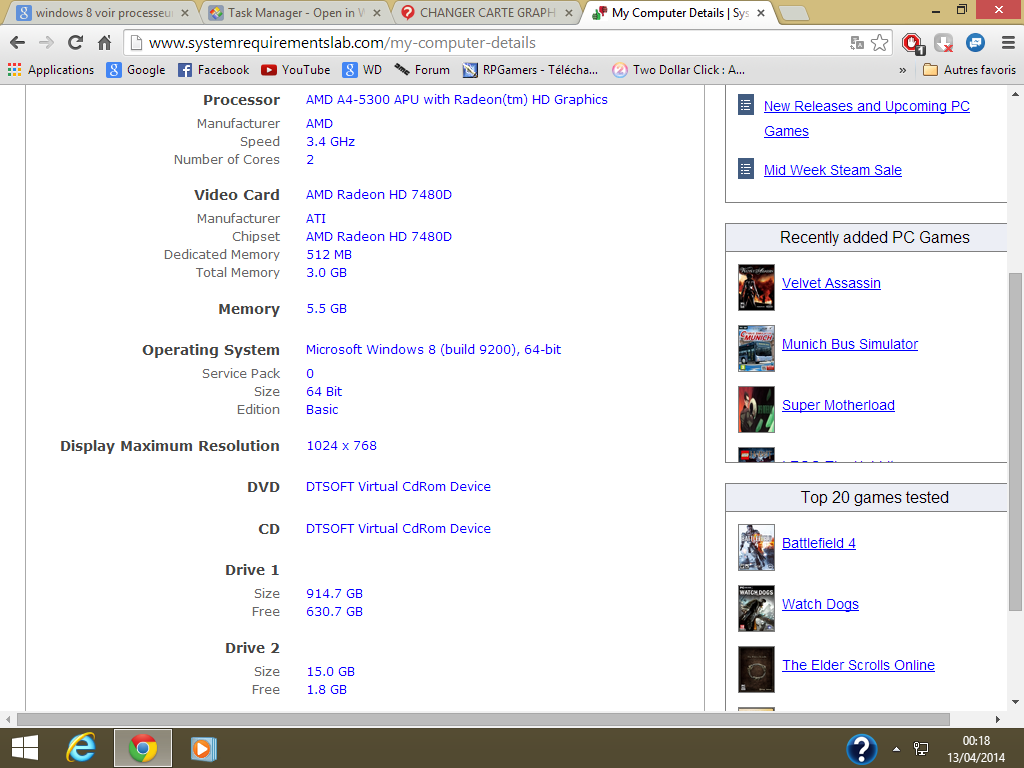Click the Battlefield 4 cover thumbnail

[756, 547]
